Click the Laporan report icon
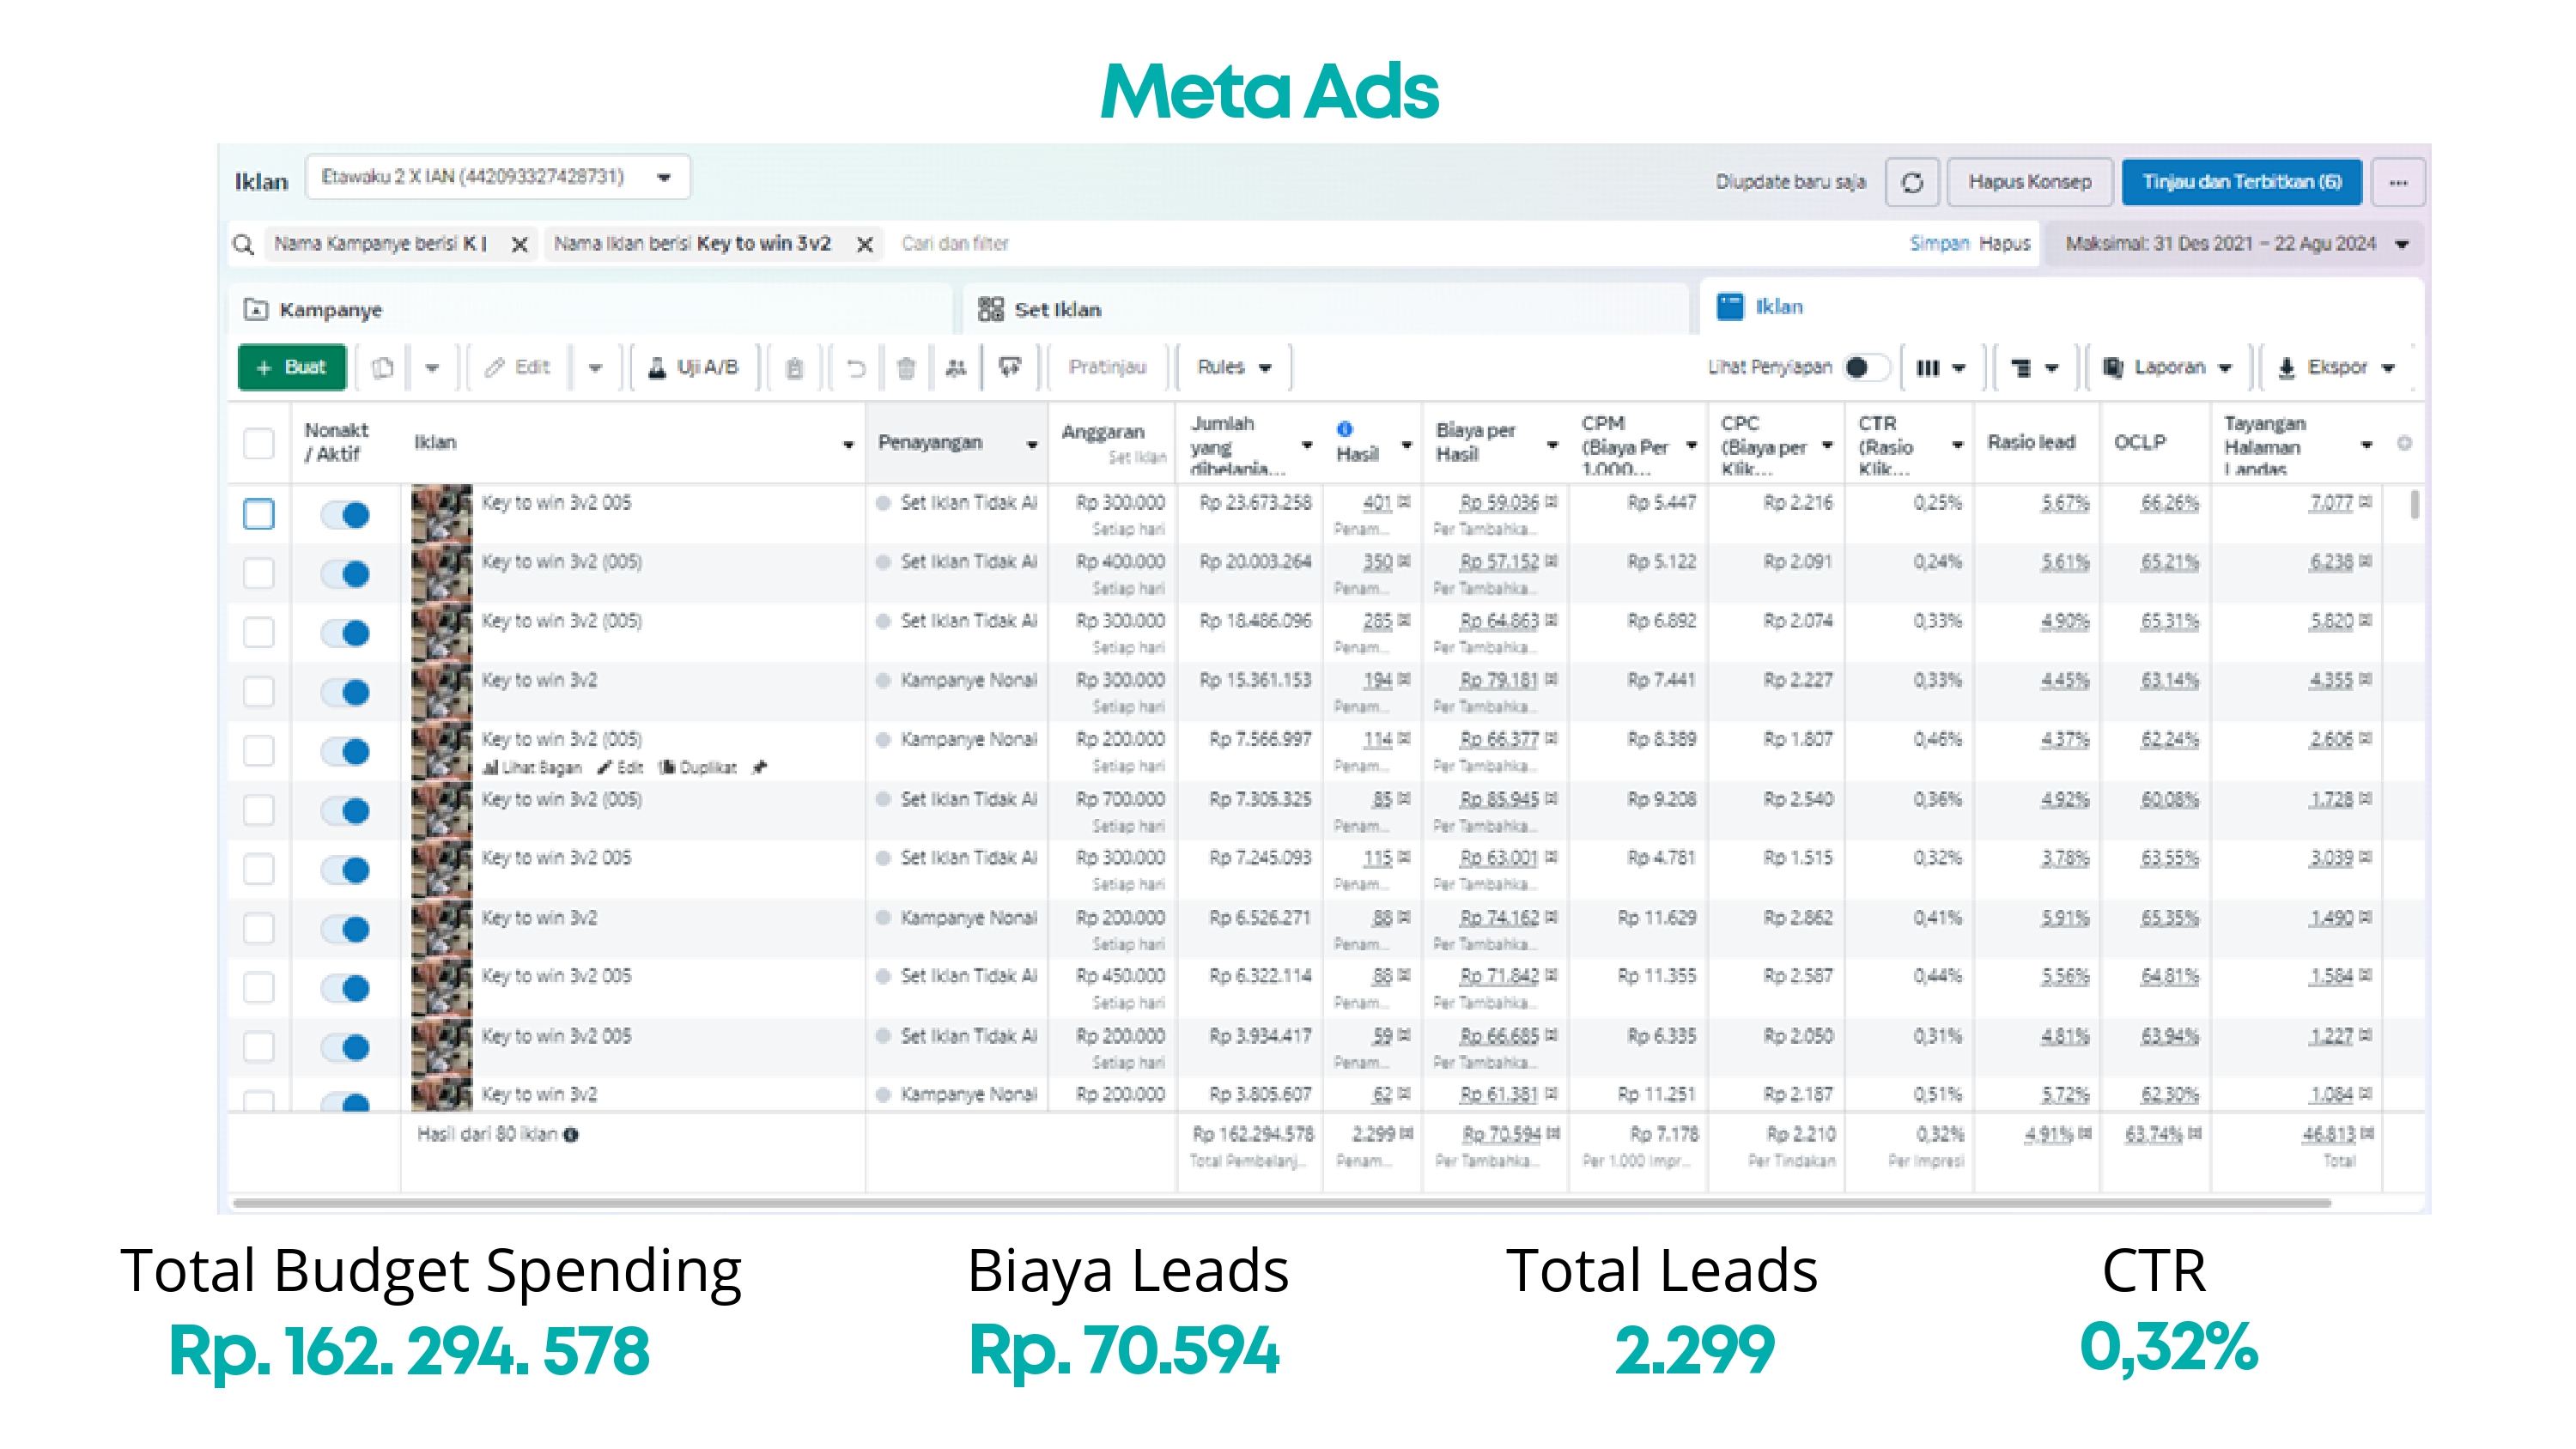This screenshot has height=1449, width=2576. (2113, 368)
